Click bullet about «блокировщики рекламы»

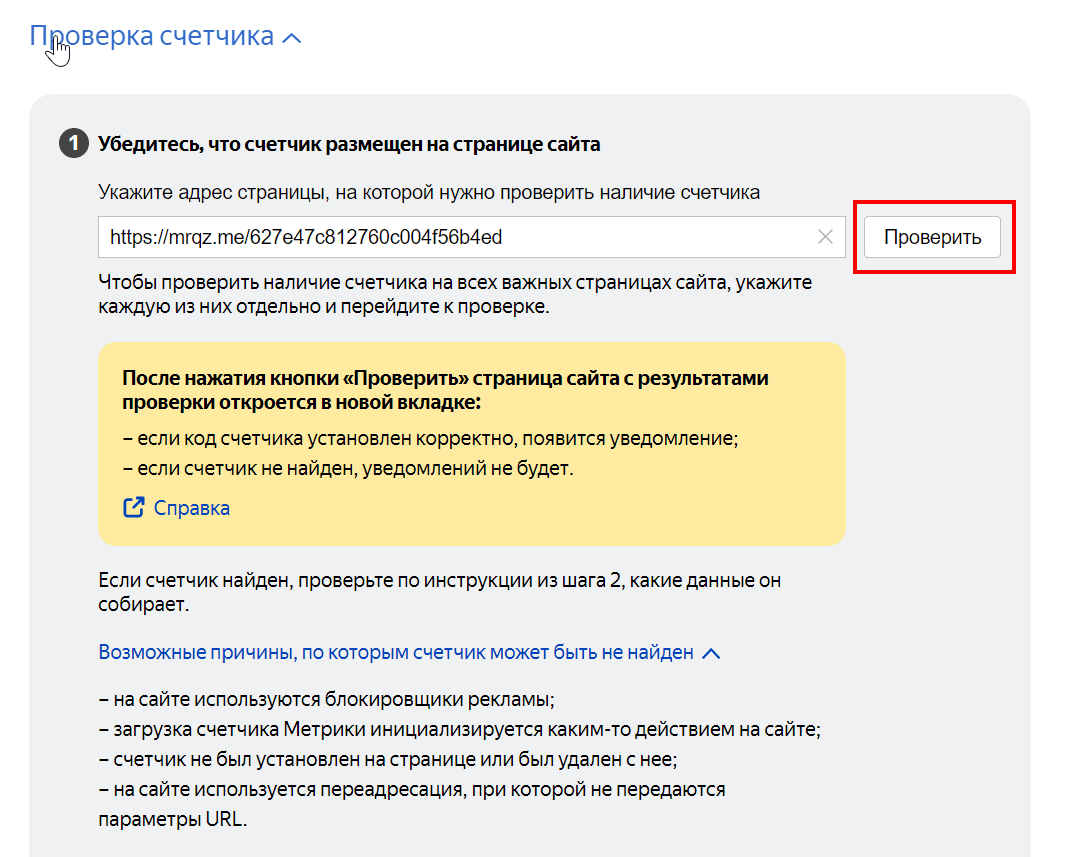tap(327, 700)
